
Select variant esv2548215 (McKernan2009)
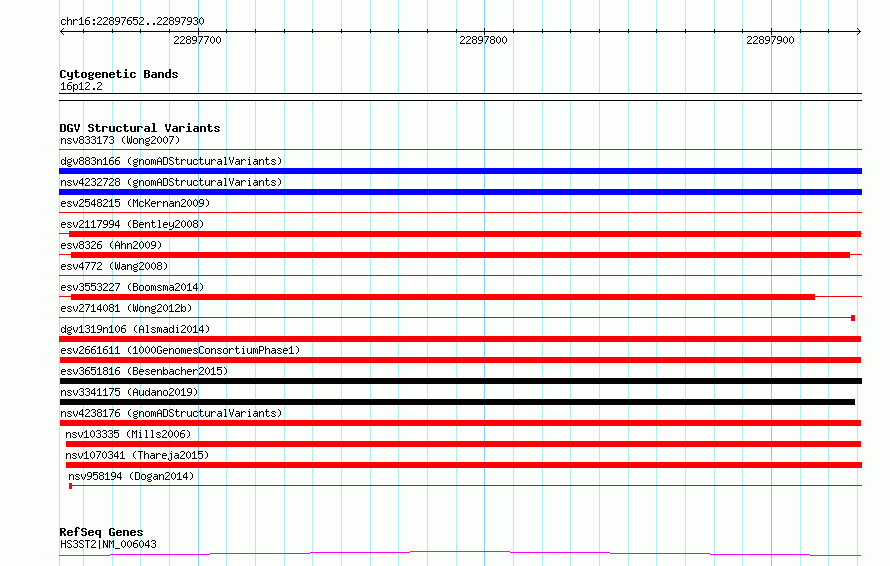click(135, 203)
